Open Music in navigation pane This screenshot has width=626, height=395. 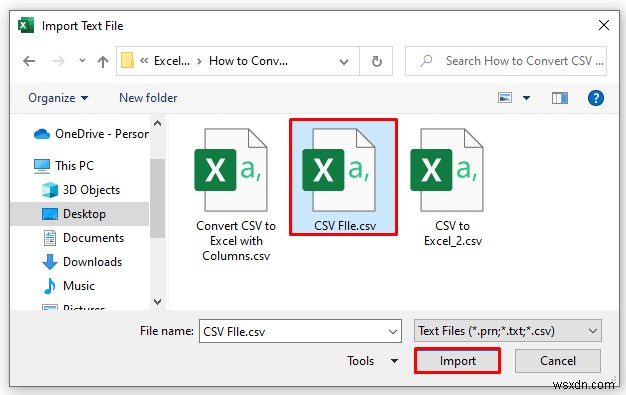(69, 286)
